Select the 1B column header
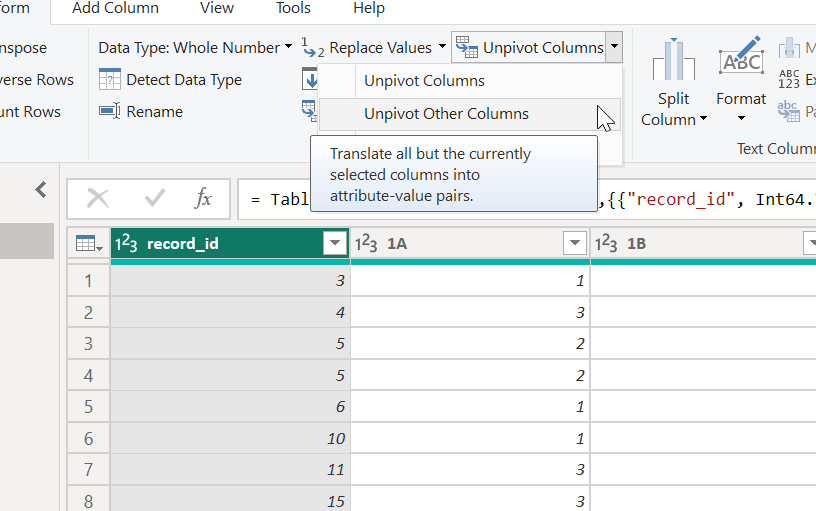816x511 pixels. click(703, 243)
